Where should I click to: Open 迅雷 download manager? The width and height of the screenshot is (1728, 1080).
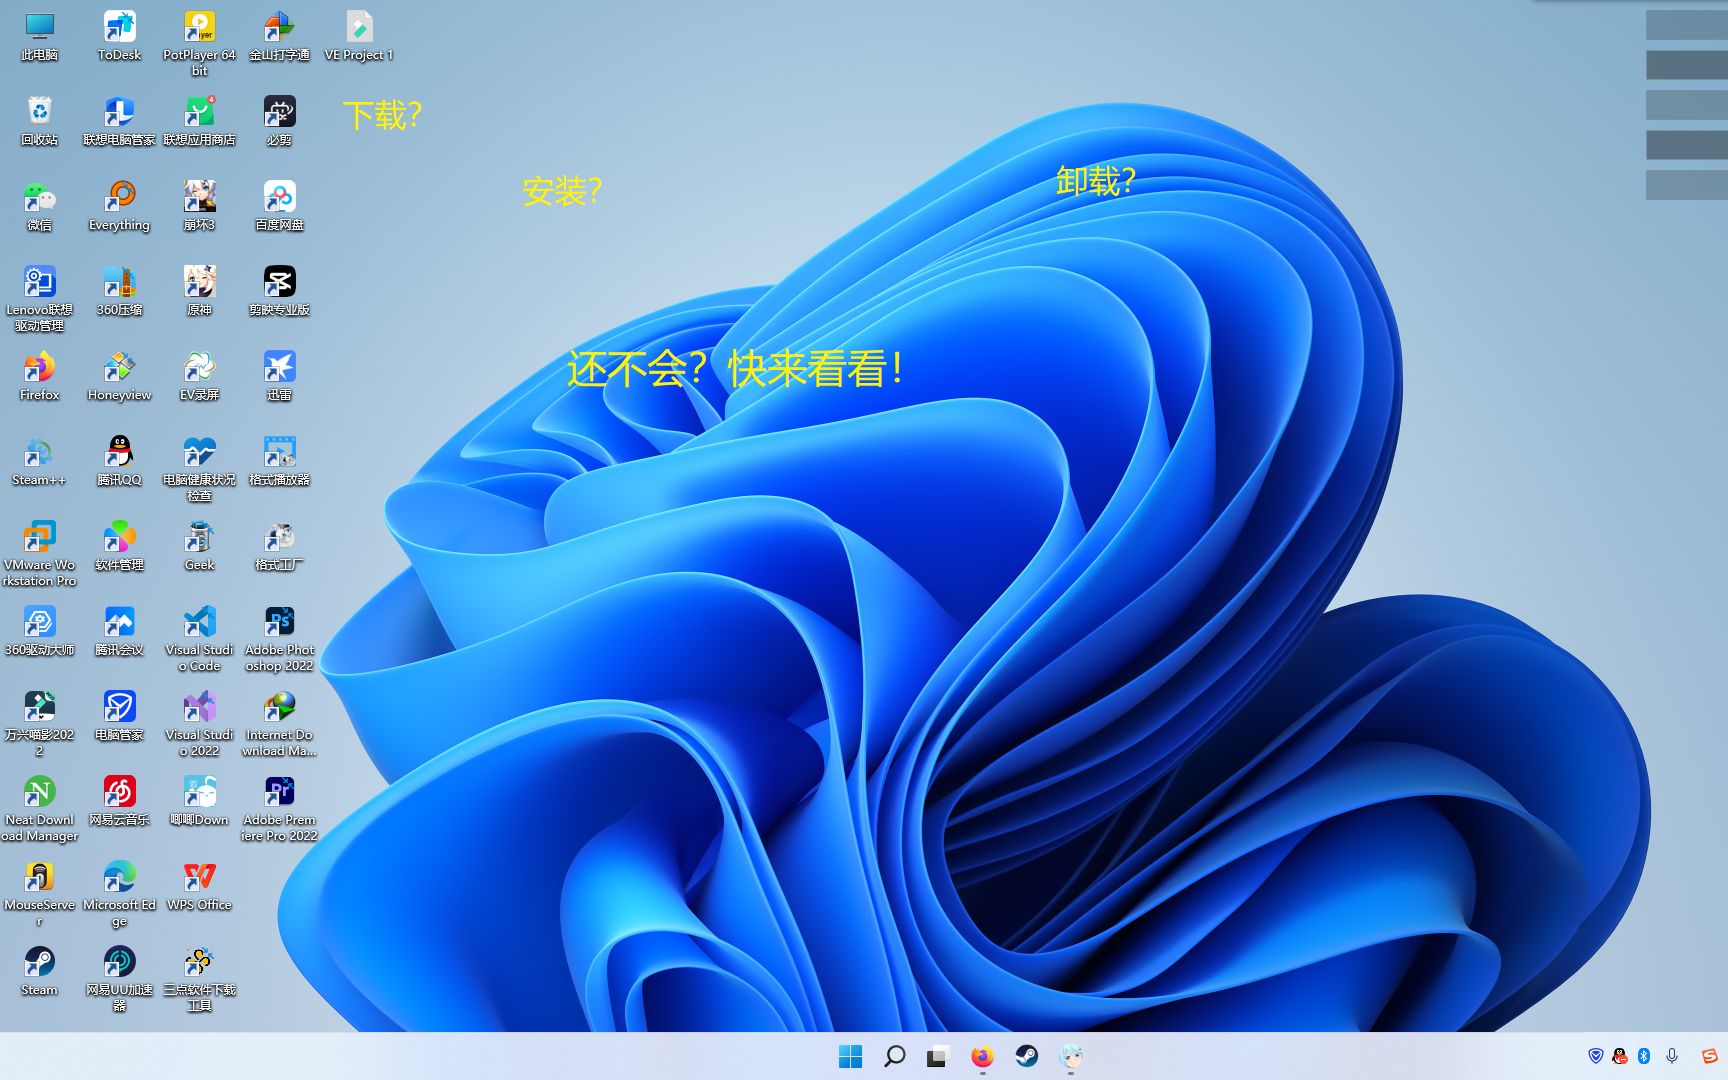[279, 366]
